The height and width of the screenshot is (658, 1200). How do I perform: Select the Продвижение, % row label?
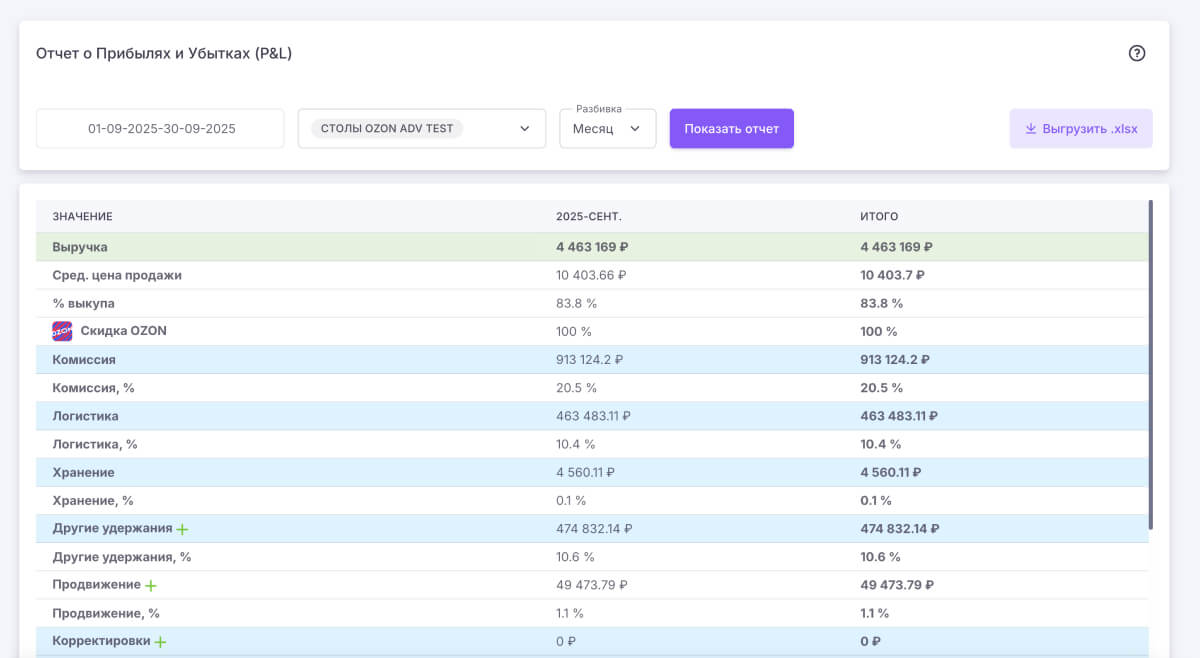coord(106,613)
